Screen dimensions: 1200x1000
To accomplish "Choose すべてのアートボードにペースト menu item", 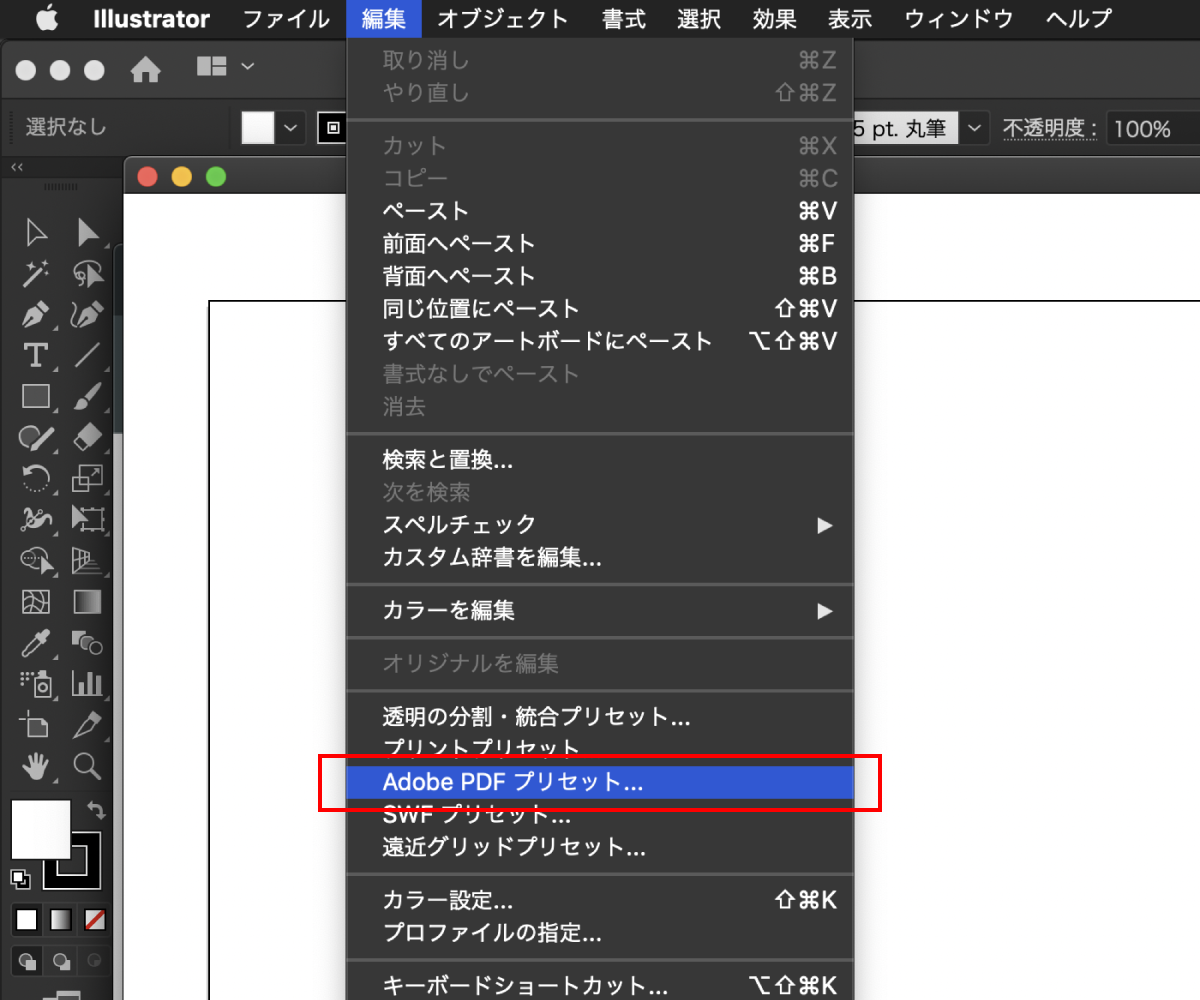I will point(599,341).
